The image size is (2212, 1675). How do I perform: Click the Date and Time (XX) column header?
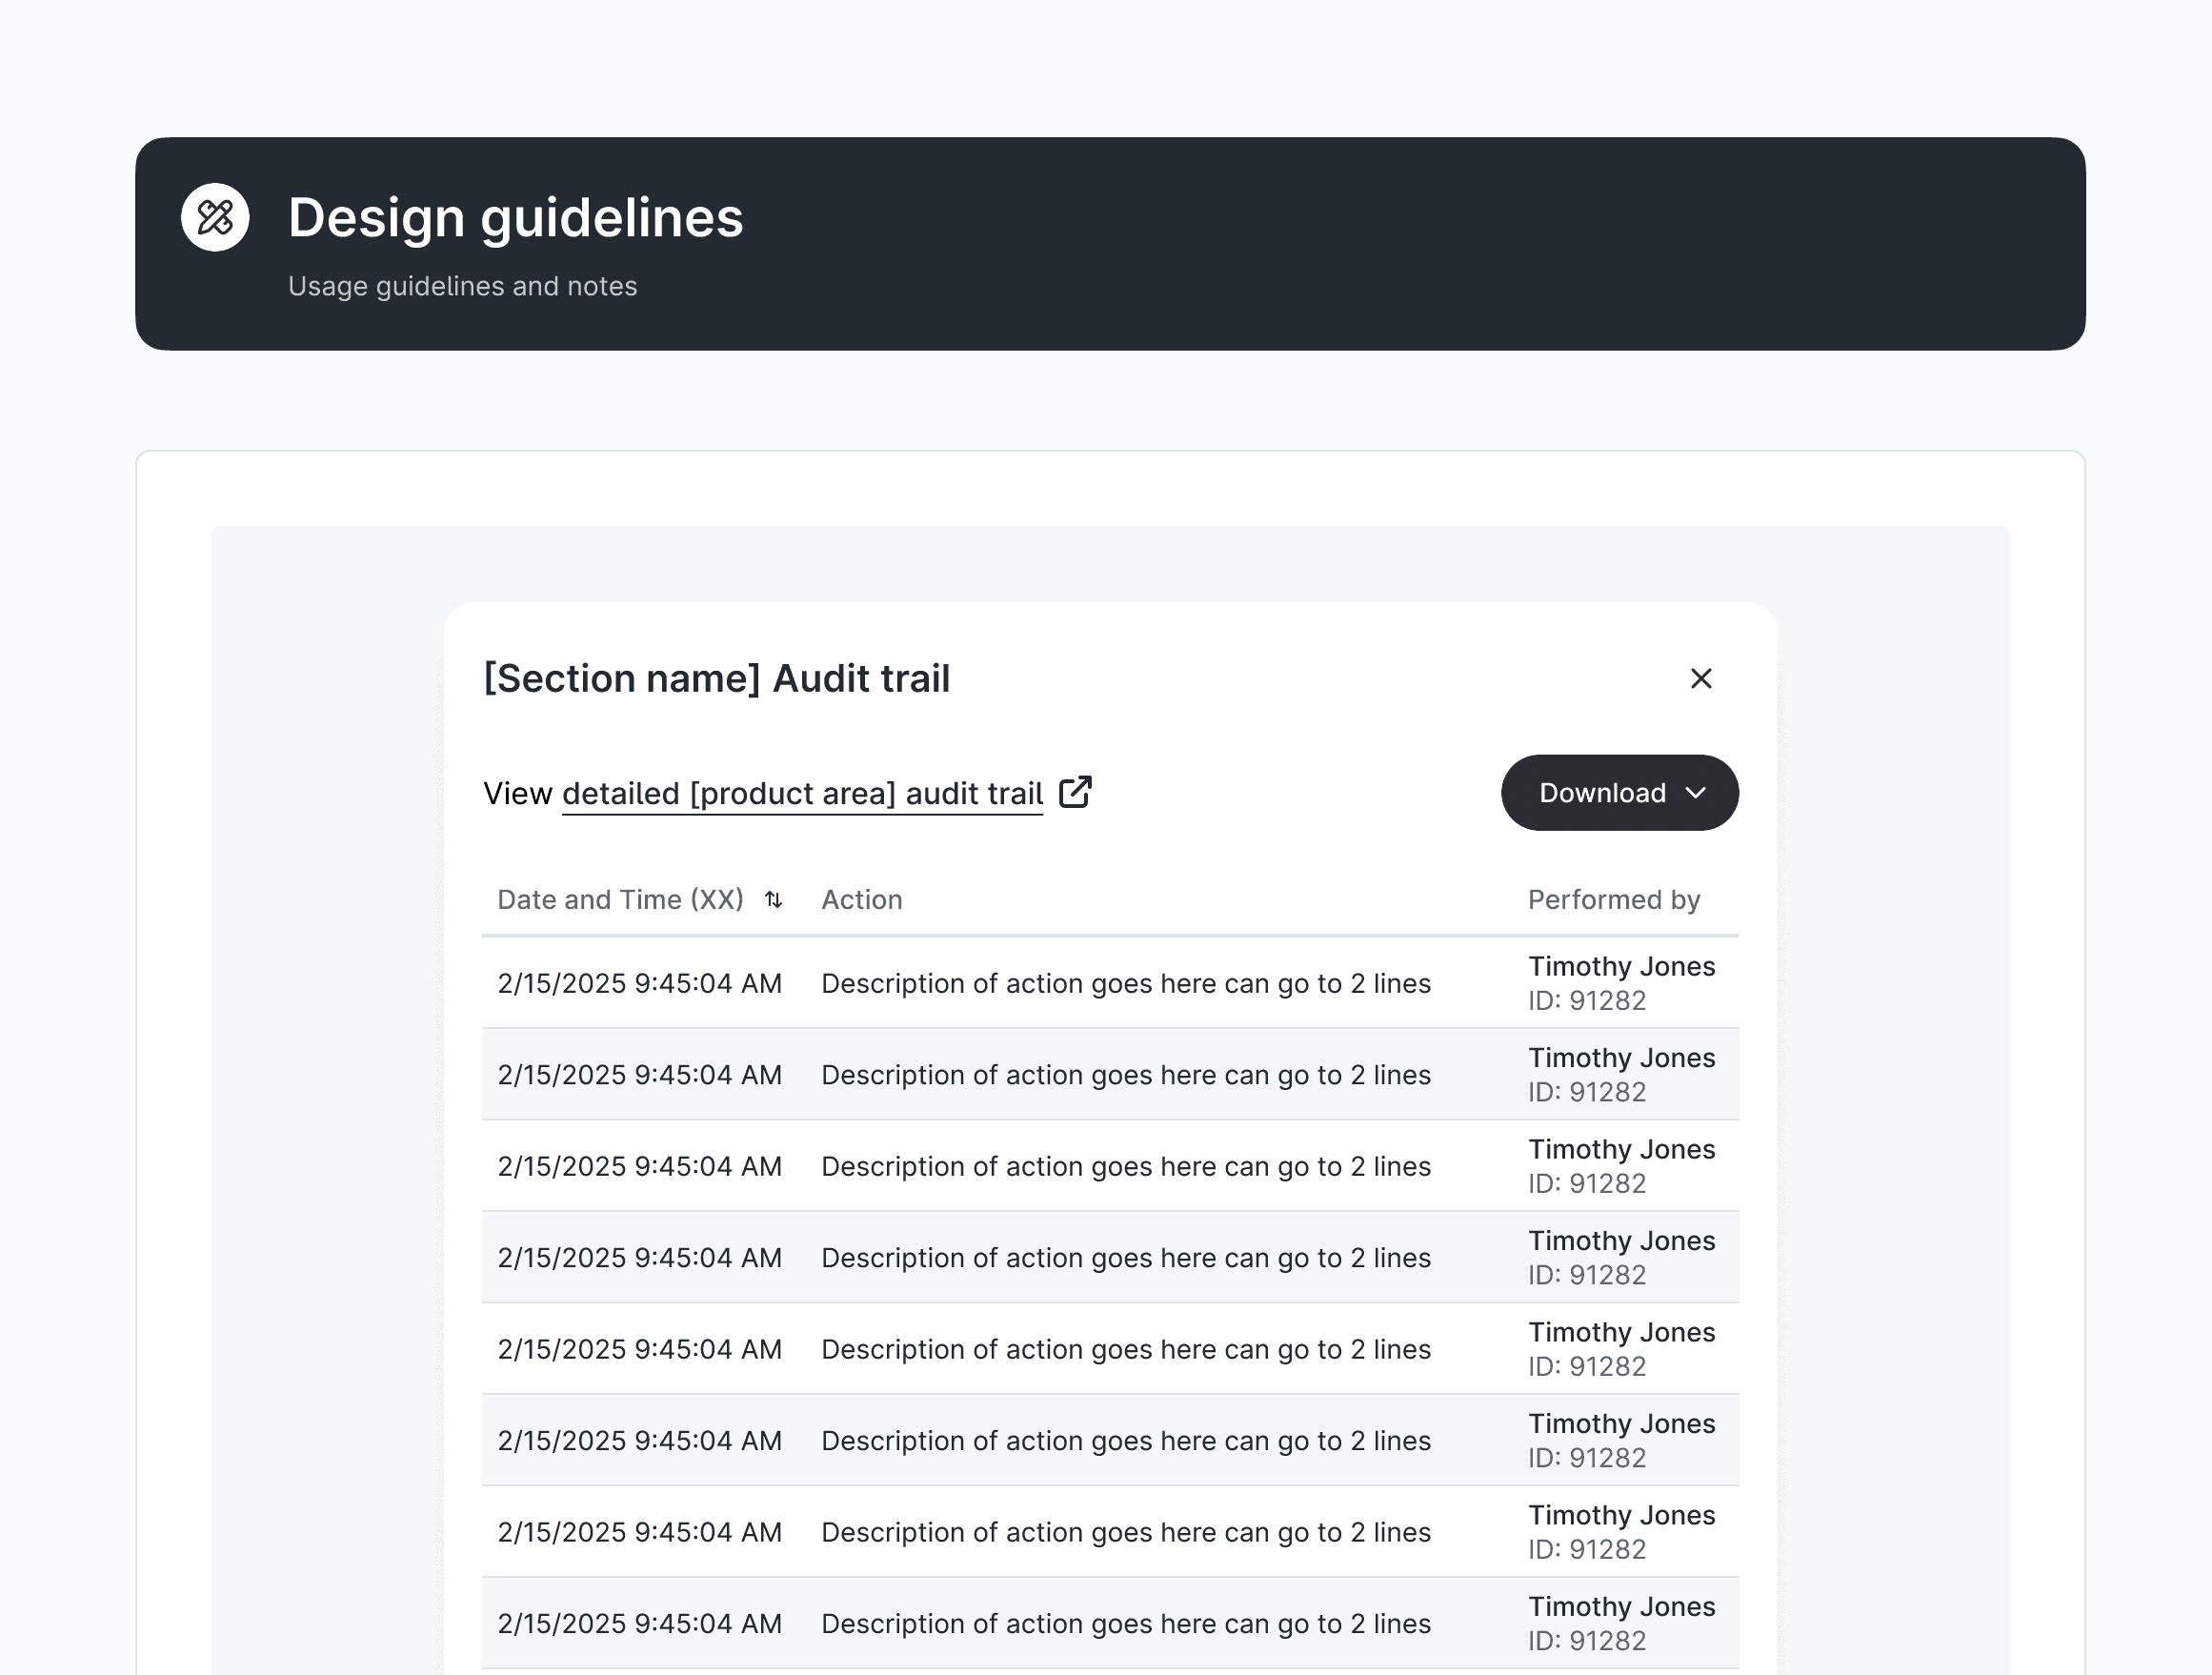(x=620, y=900)
